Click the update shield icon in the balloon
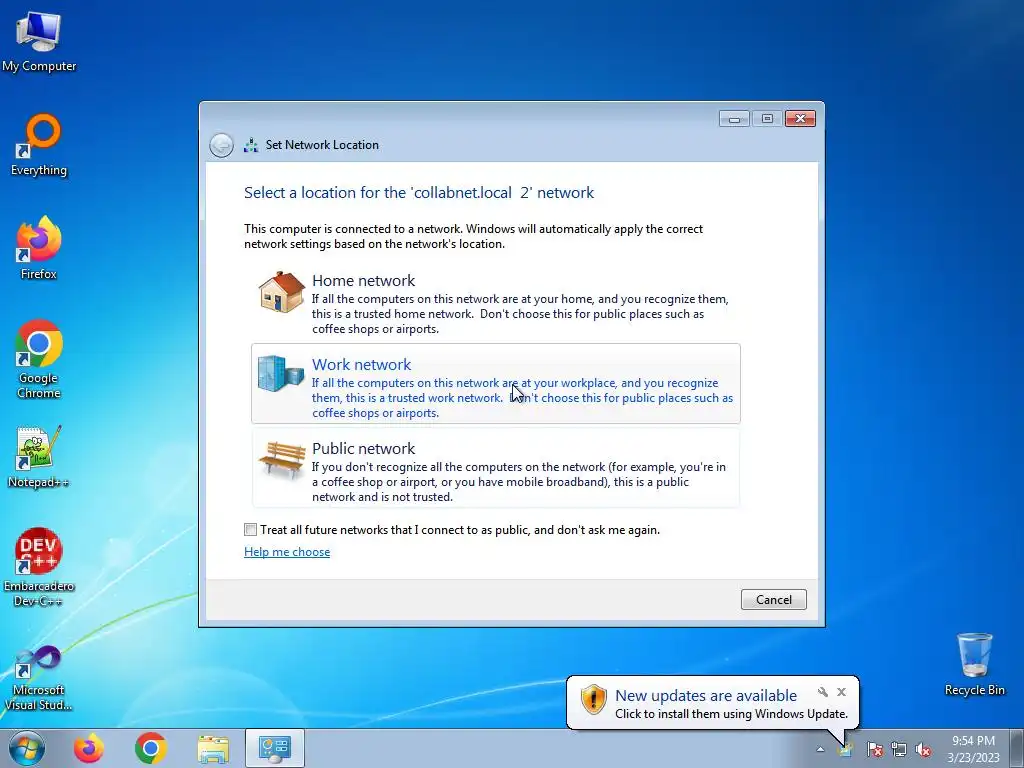Image resolution: width=1024 pixels, height=768 pixels. coord(593,699)
